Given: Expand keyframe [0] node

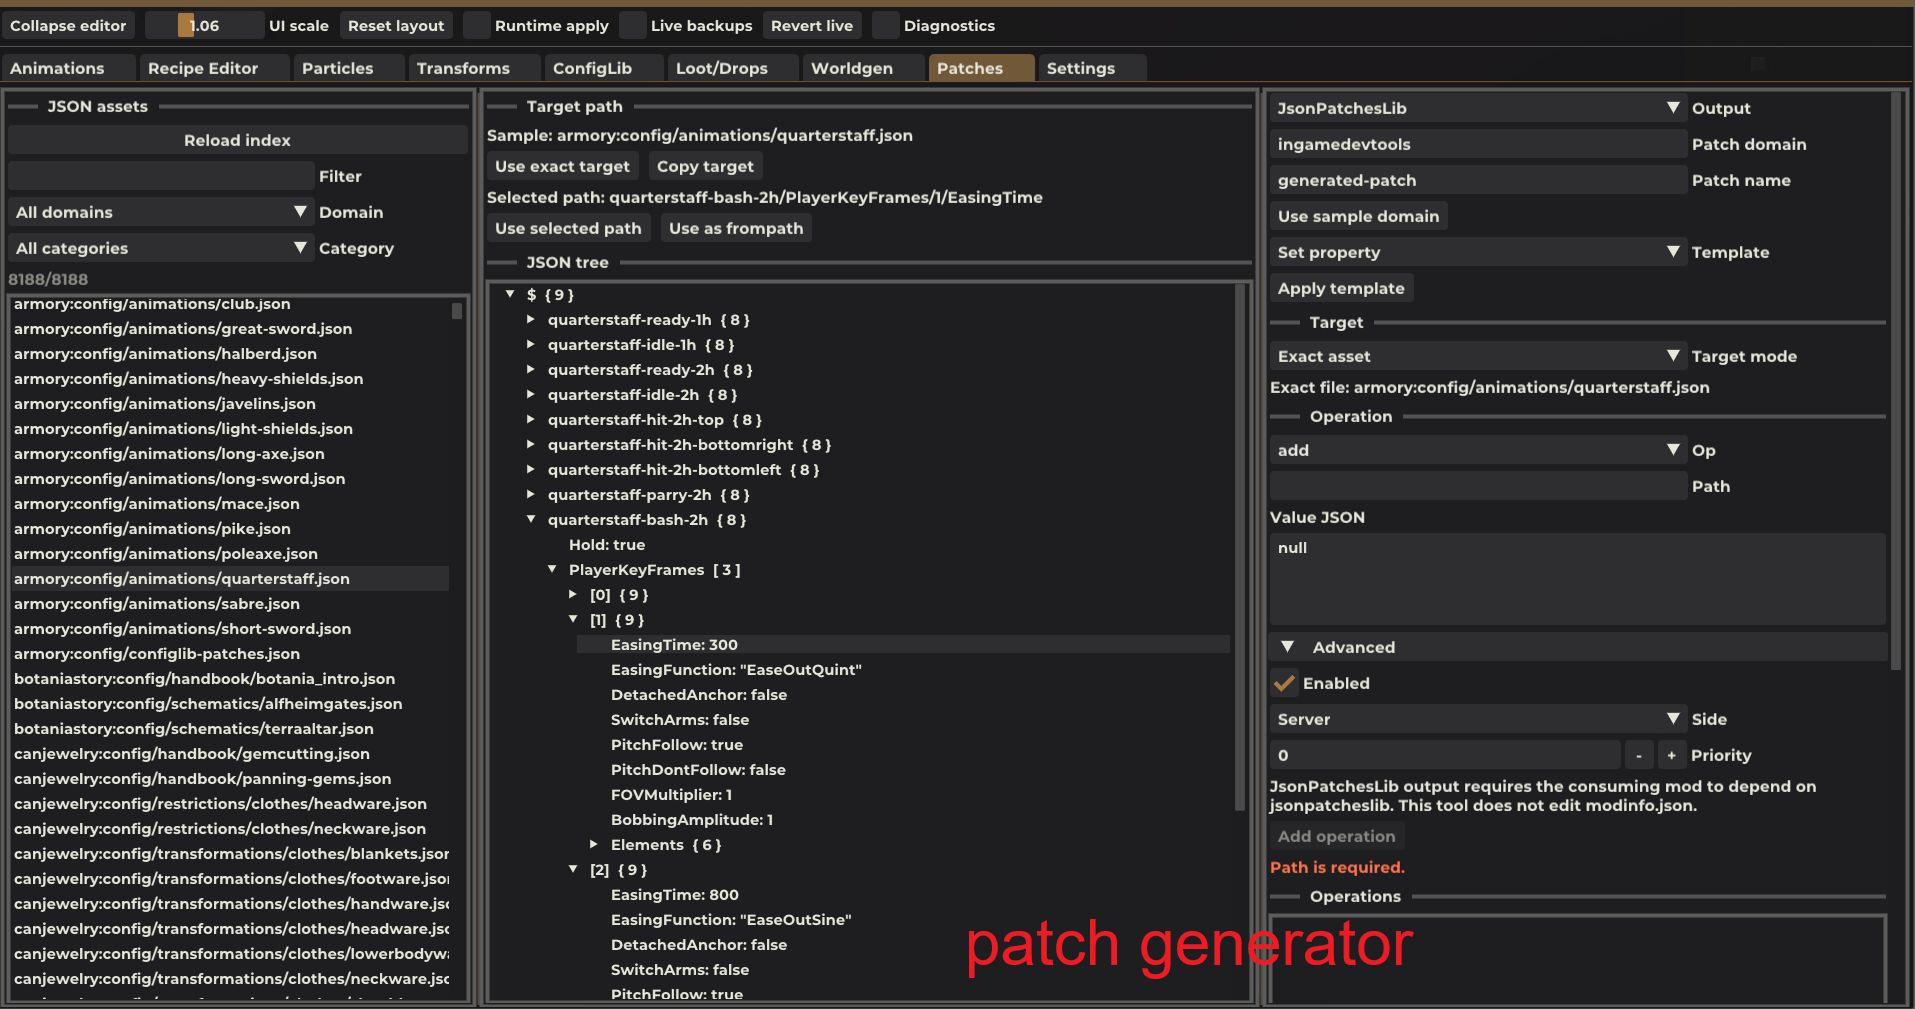Looking at the screenshot, I should click(573, 595).
